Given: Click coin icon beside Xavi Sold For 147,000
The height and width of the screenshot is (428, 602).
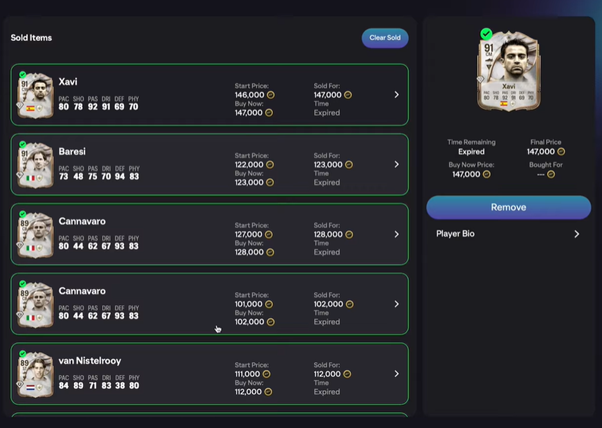Looking at the screenshot, I should point(348,95).
